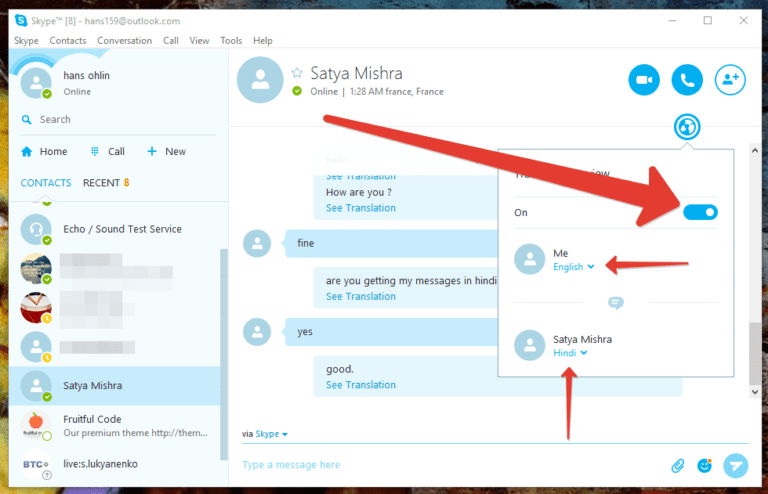Start a voice call with Satya Mishra
This screenshot has width=768, height=494.
pos(687,79)
